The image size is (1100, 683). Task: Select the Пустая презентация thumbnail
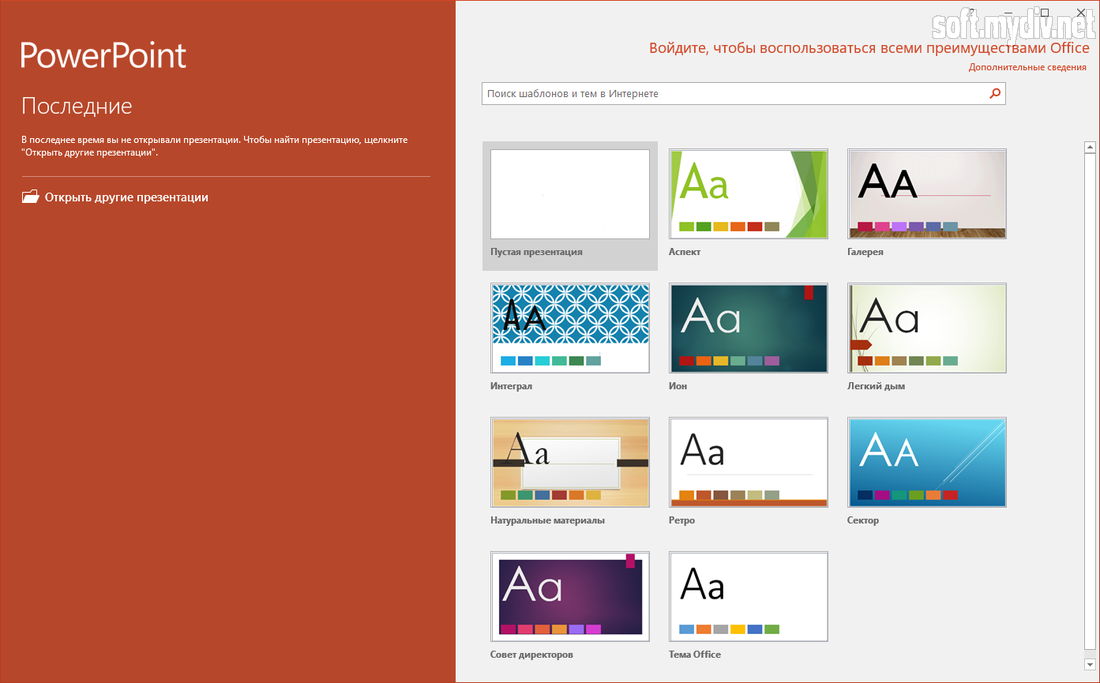point(570,194)
